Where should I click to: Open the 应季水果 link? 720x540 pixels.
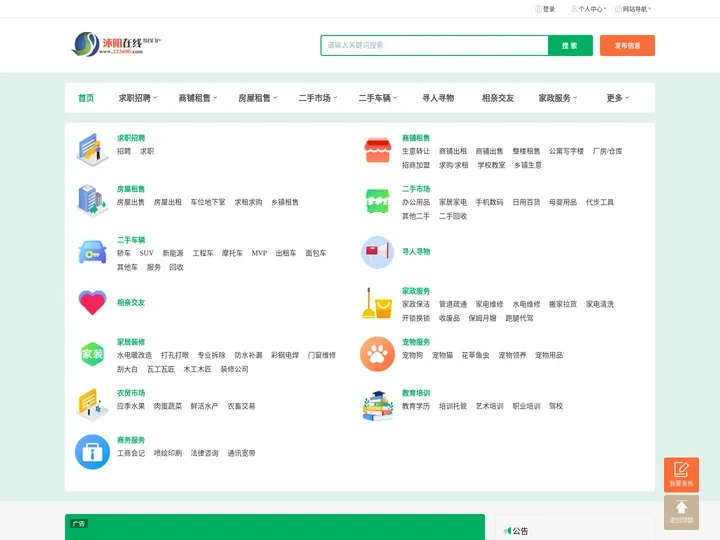click(131, 406)
